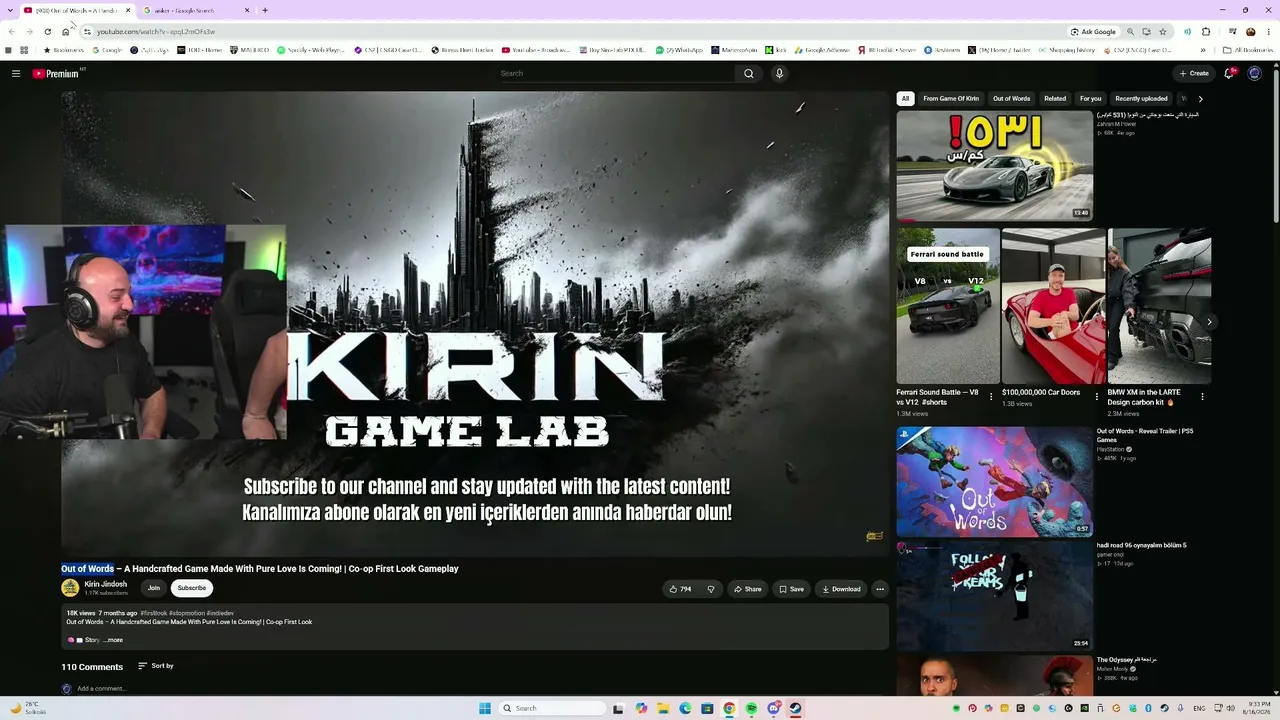The height and width of the screenshot is (720, 1280).
Task: Open a new Chrome tab with plus
Action: click(265, 10)
